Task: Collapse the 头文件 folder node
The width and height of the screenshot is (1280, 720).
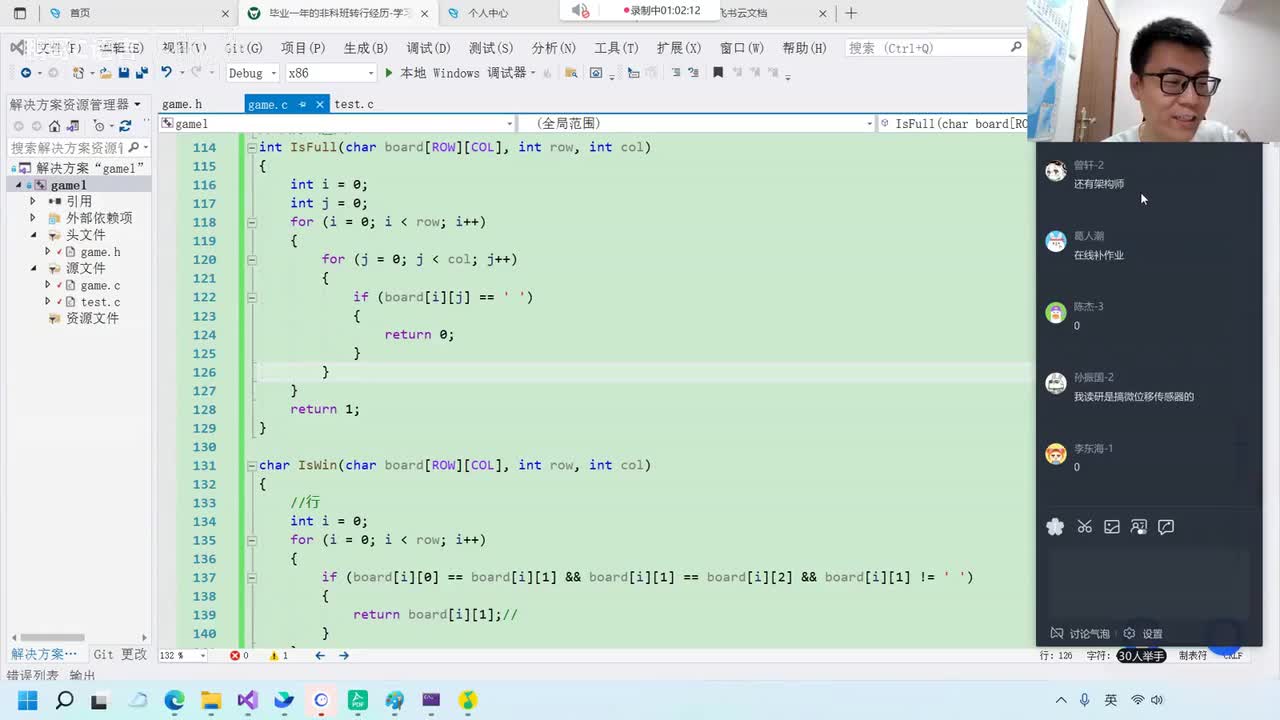Action: (x=33, y=235)
